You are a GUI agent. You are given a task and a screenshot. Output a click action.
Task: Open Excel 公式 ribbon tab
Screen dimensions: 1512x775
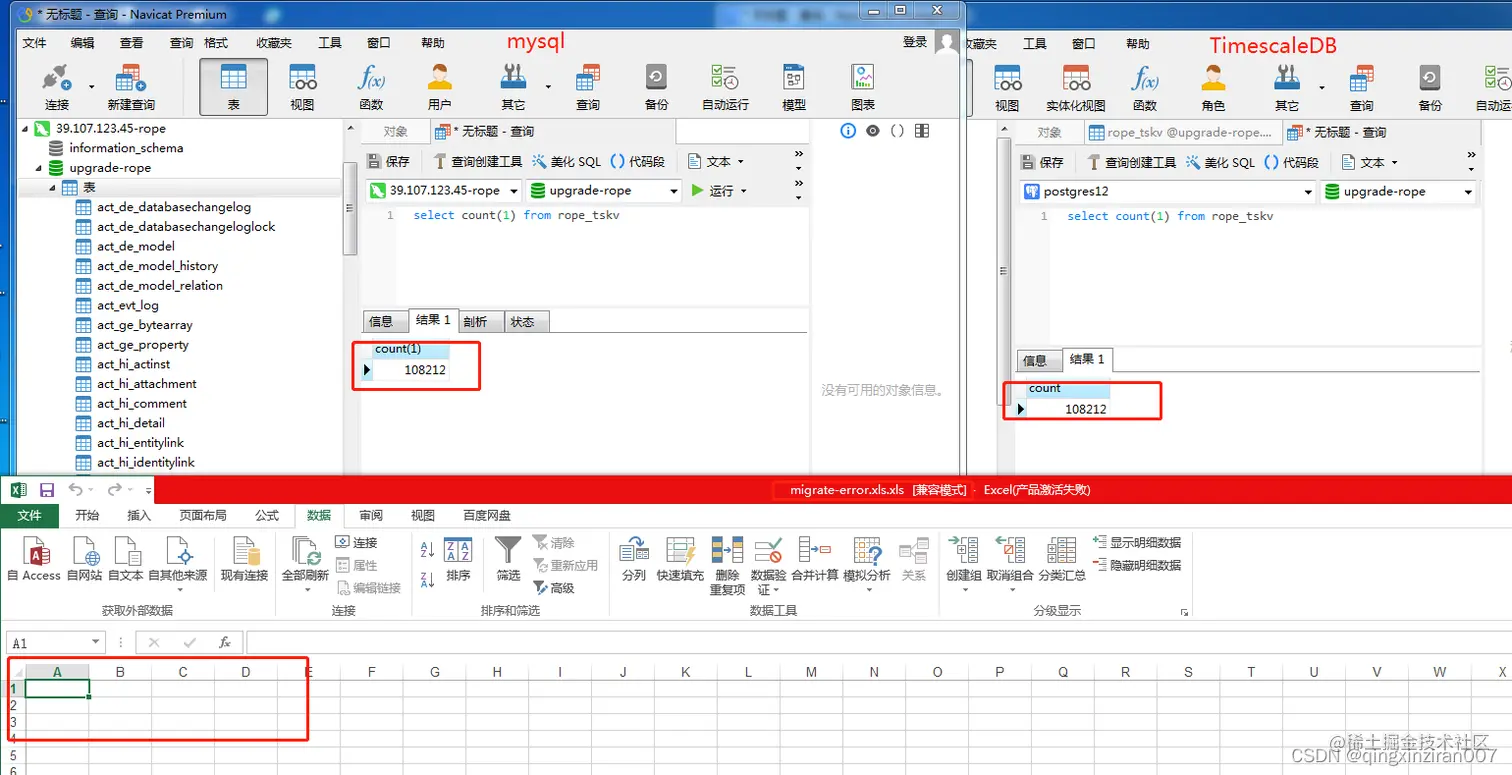click(267, 515)
